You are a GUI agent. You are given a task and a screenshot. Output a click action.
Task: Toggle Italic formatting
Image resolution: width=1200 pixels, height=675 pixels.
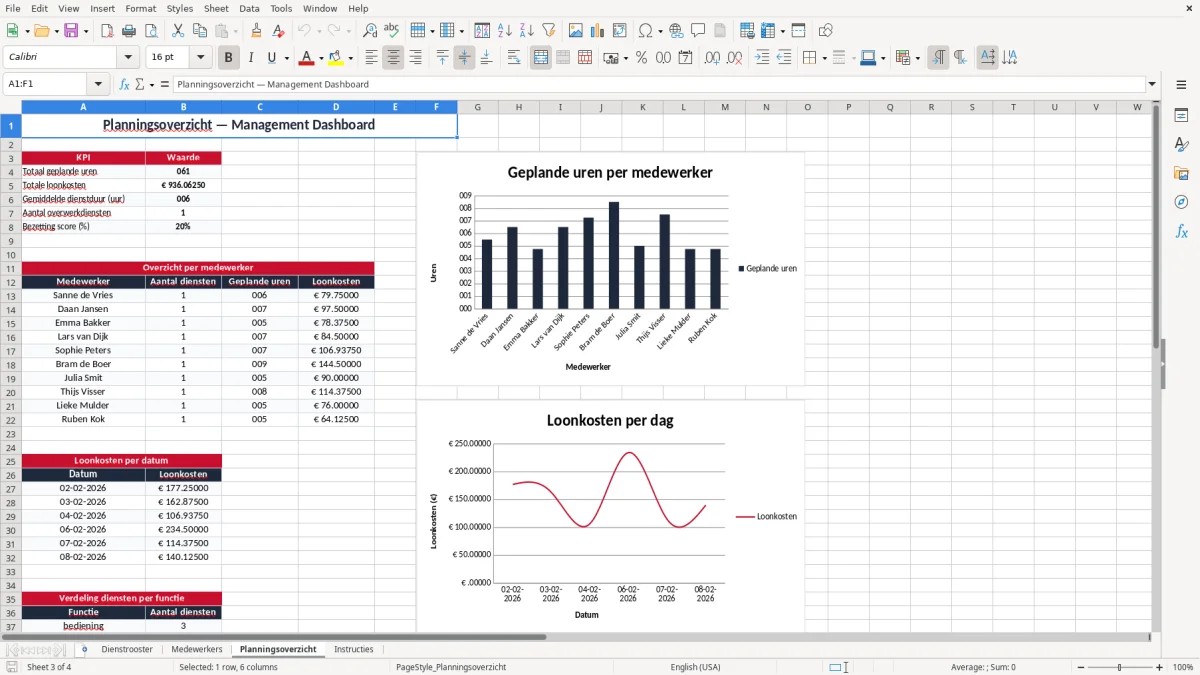[251, 58]
